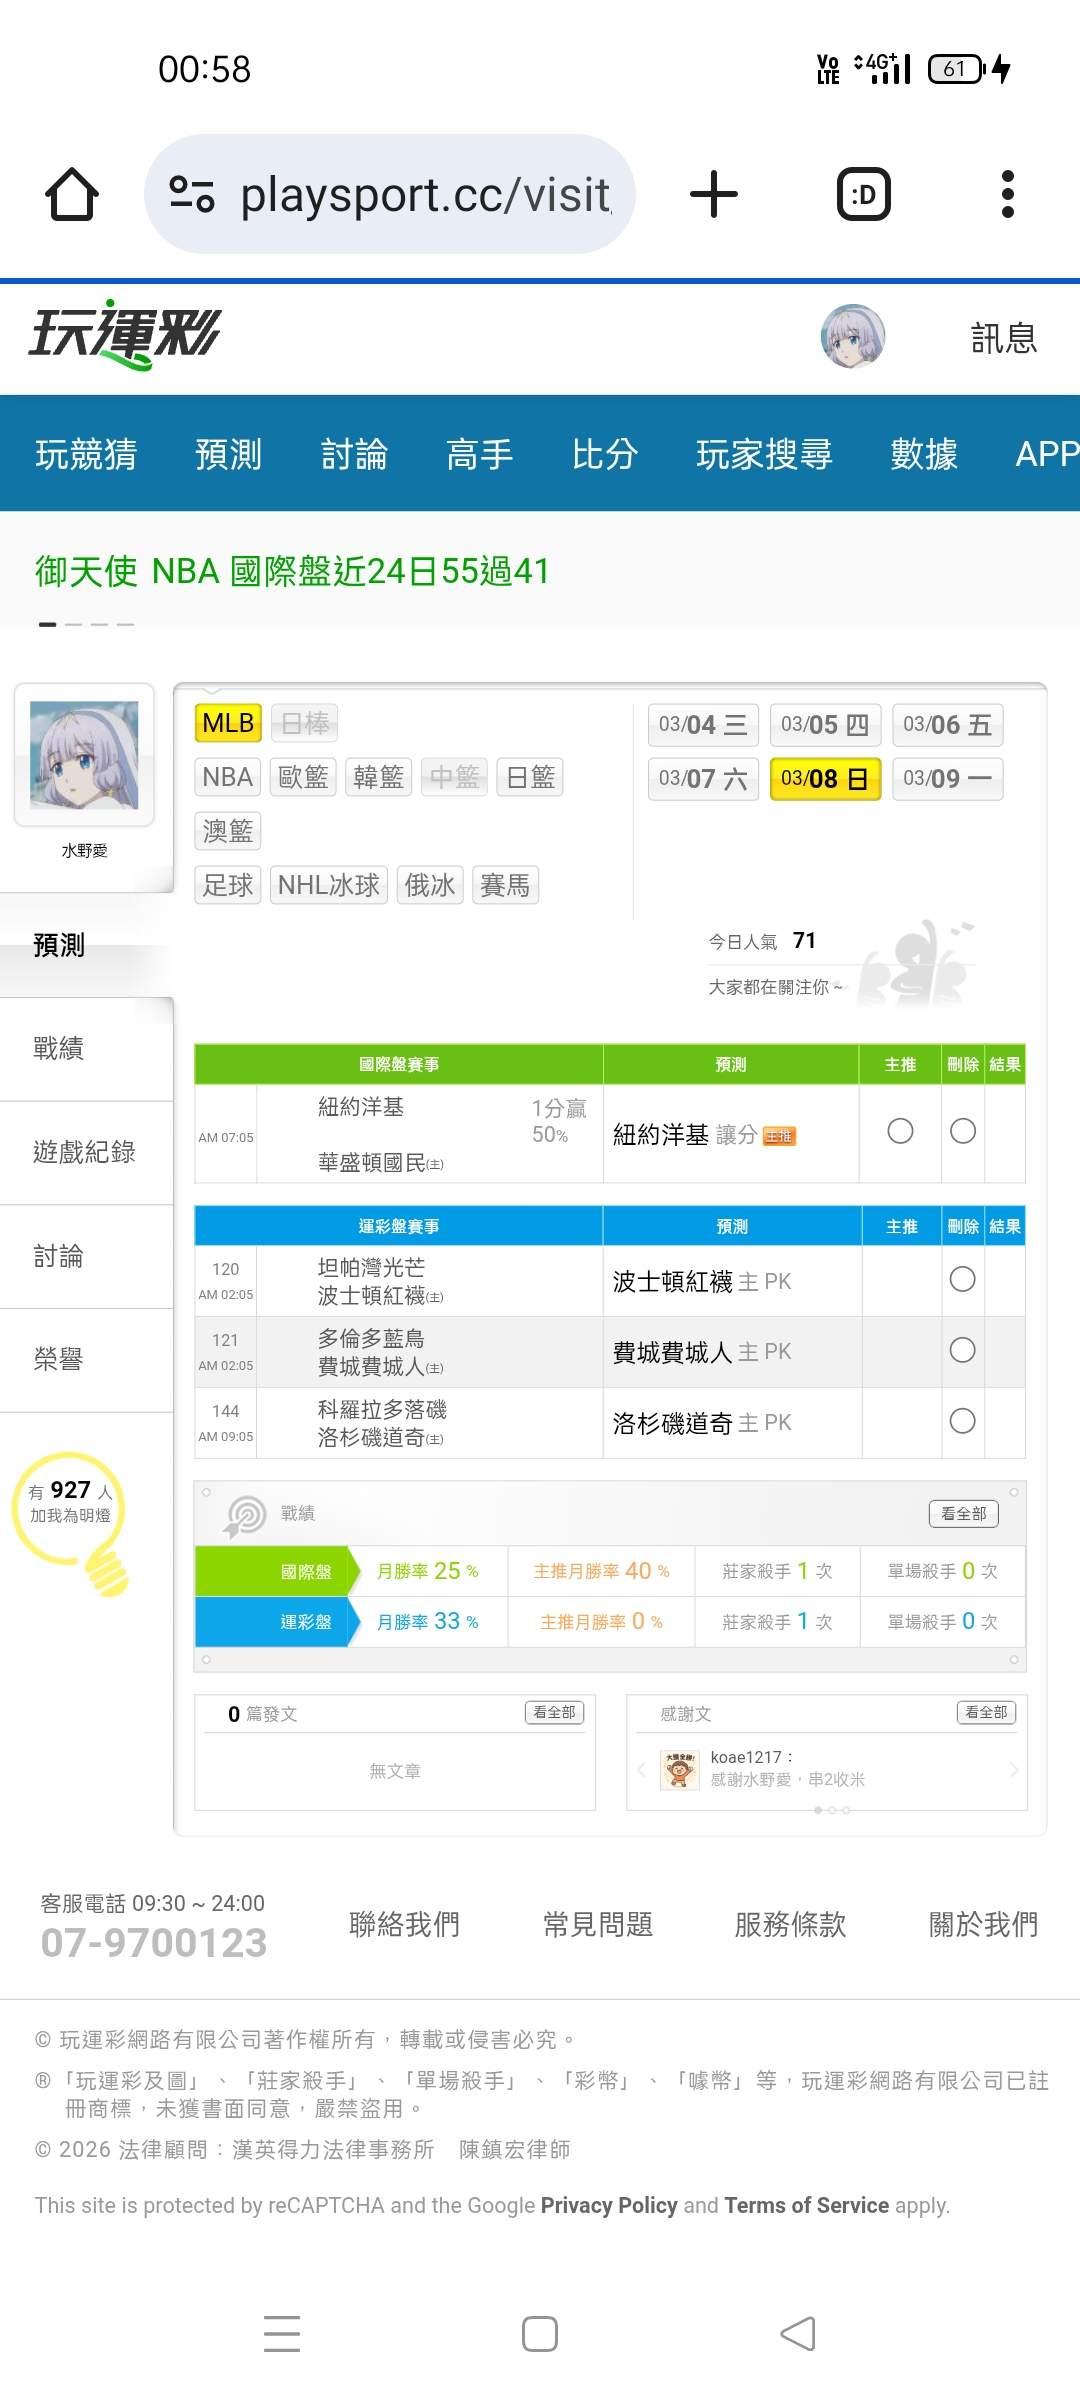Click 看全部 in 感謝文 panel
The image size is (1080, 2400).
986,1712
